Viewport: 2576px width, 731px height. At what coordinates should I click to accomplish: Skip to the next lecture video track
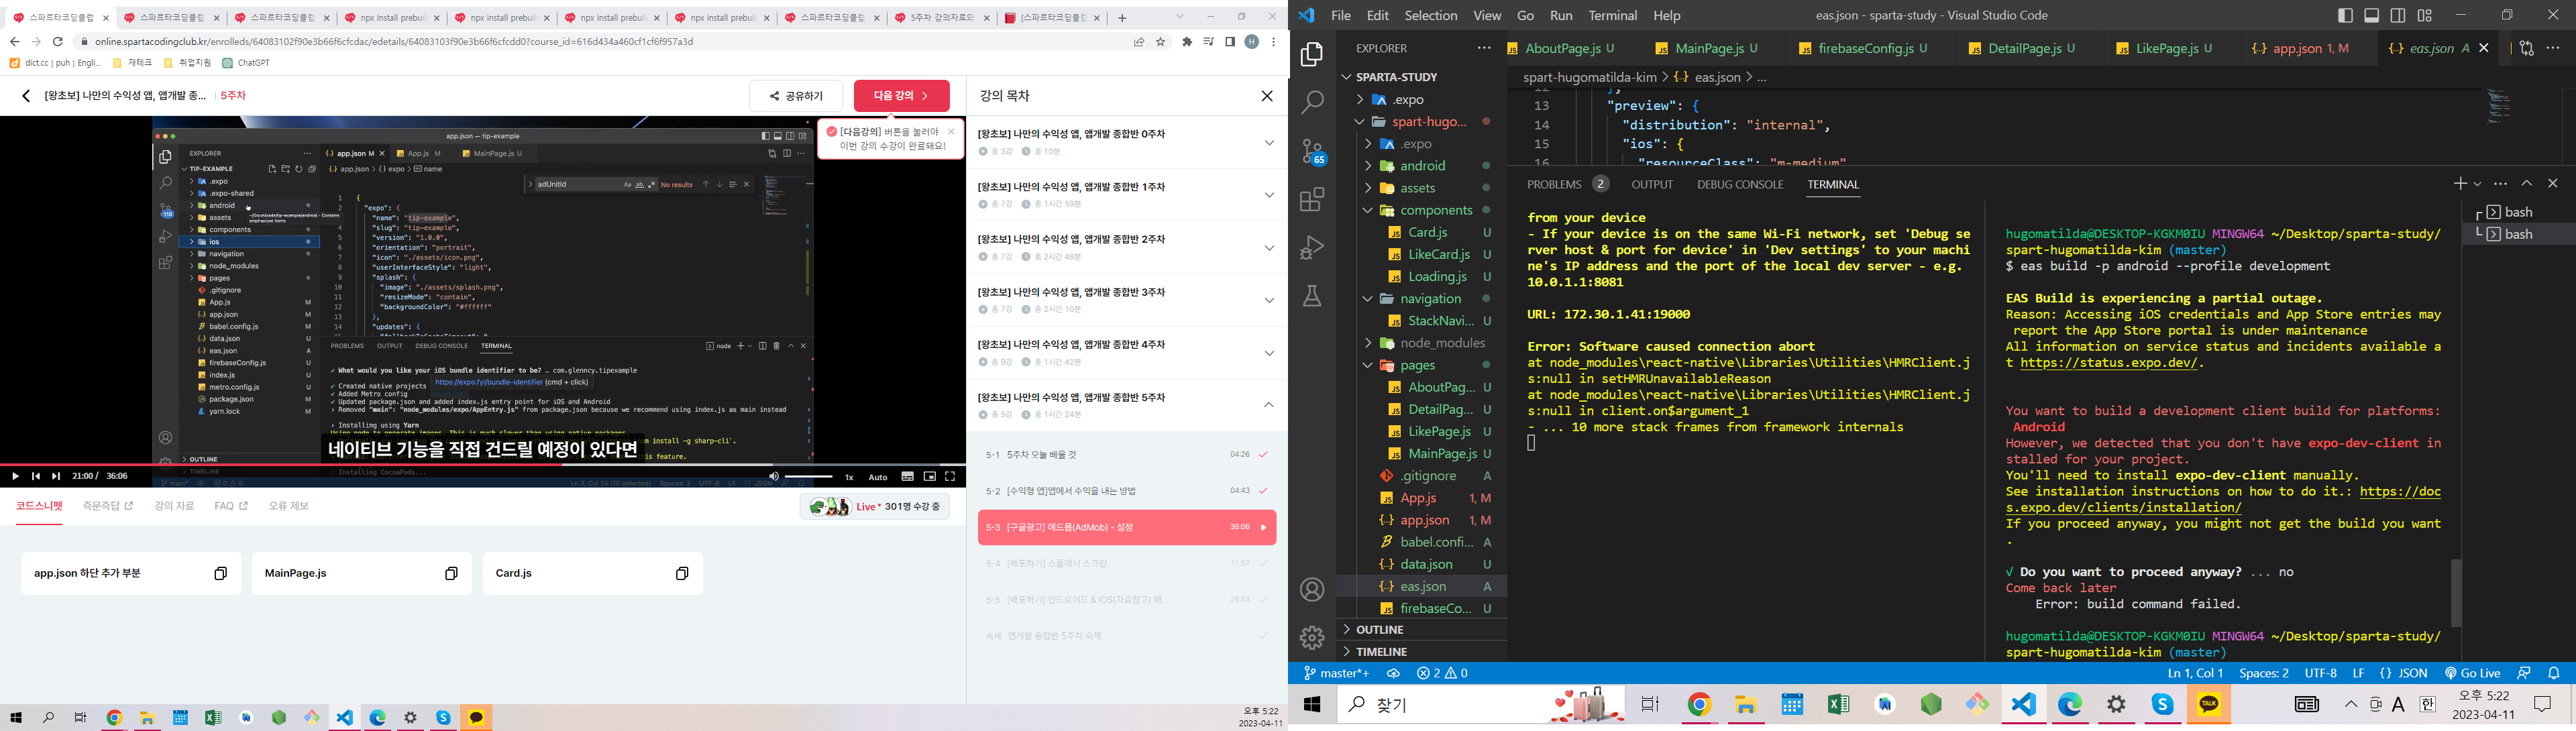click(x=56, y=476)
